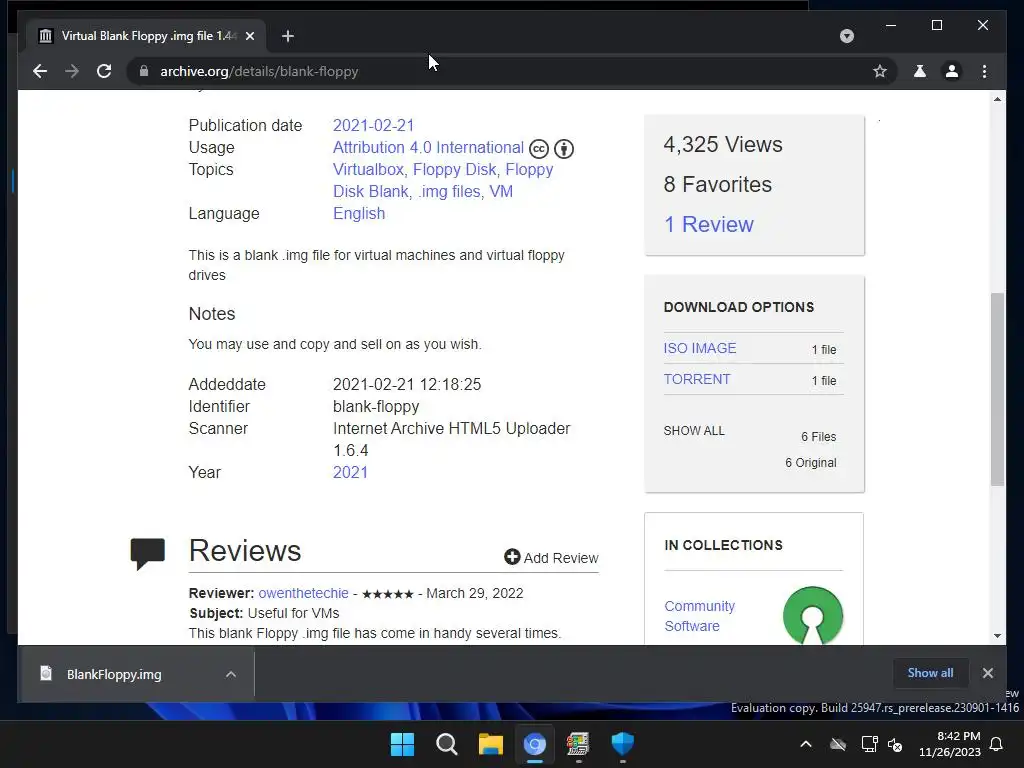Click the 4,325 Views text
This screenshot has width=1024, height=768.
pos(723,144)
